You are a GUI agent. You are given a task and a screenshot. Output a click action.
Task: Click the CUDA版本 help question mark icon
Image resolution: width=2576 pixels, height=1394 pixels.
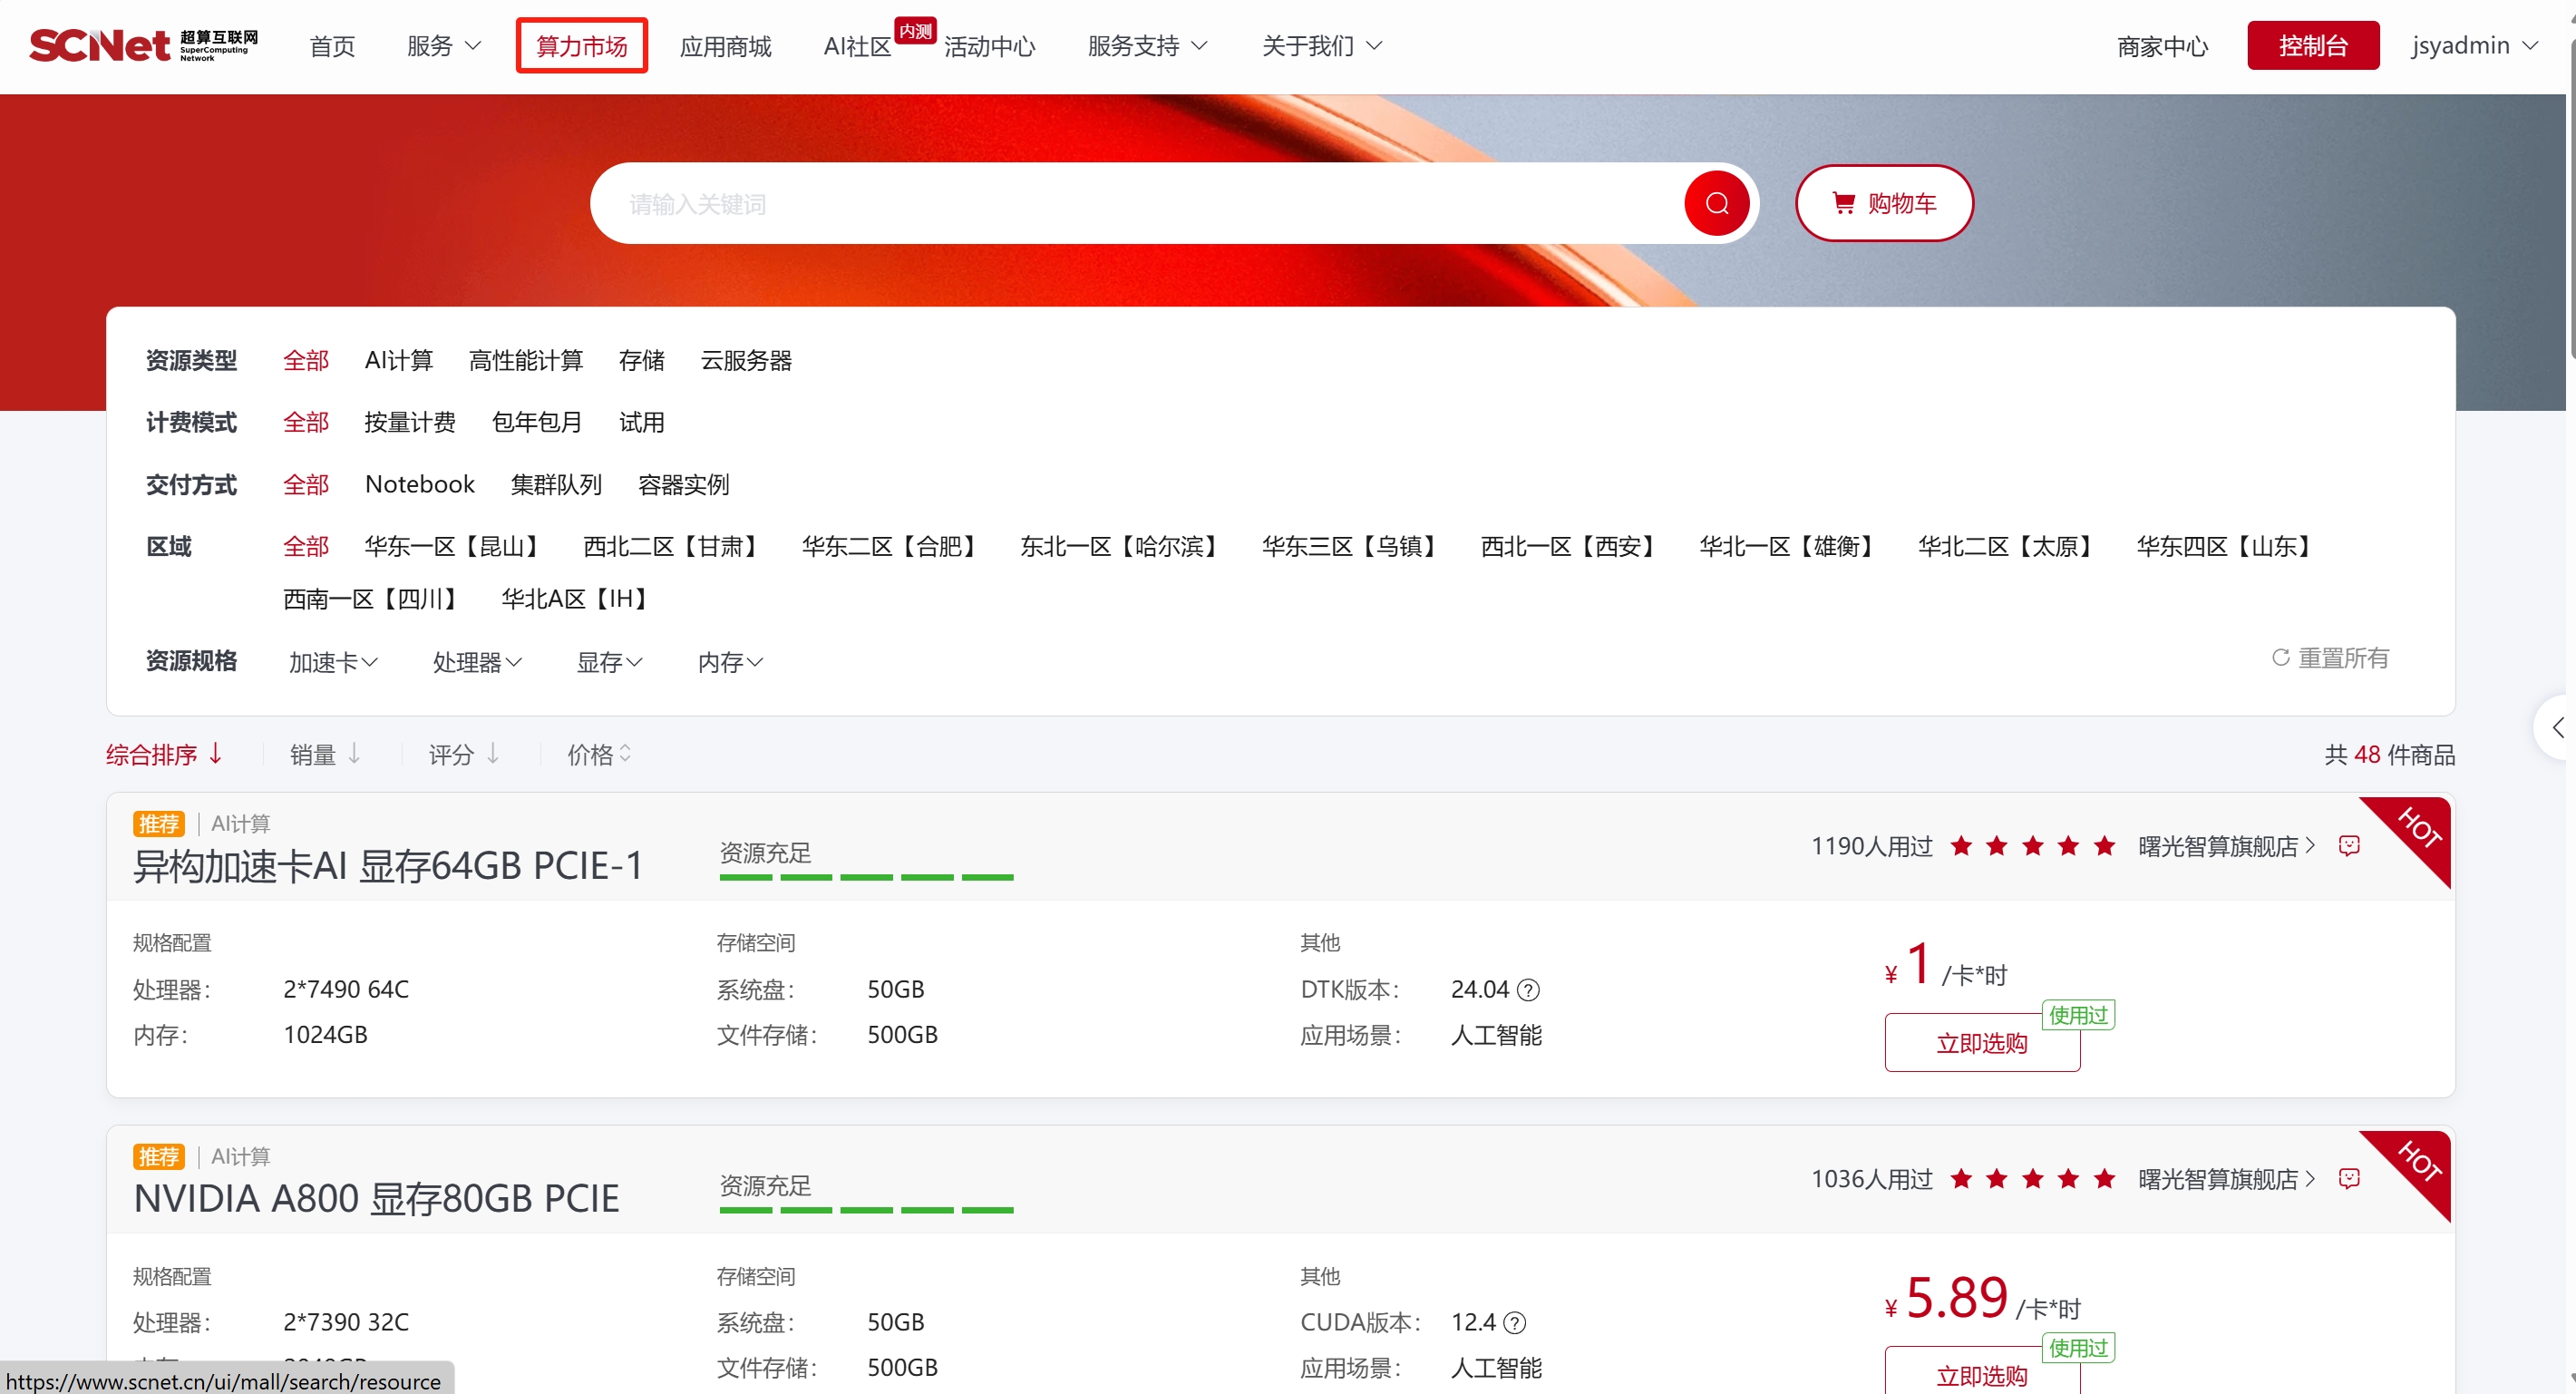tap(1515, 1323)
